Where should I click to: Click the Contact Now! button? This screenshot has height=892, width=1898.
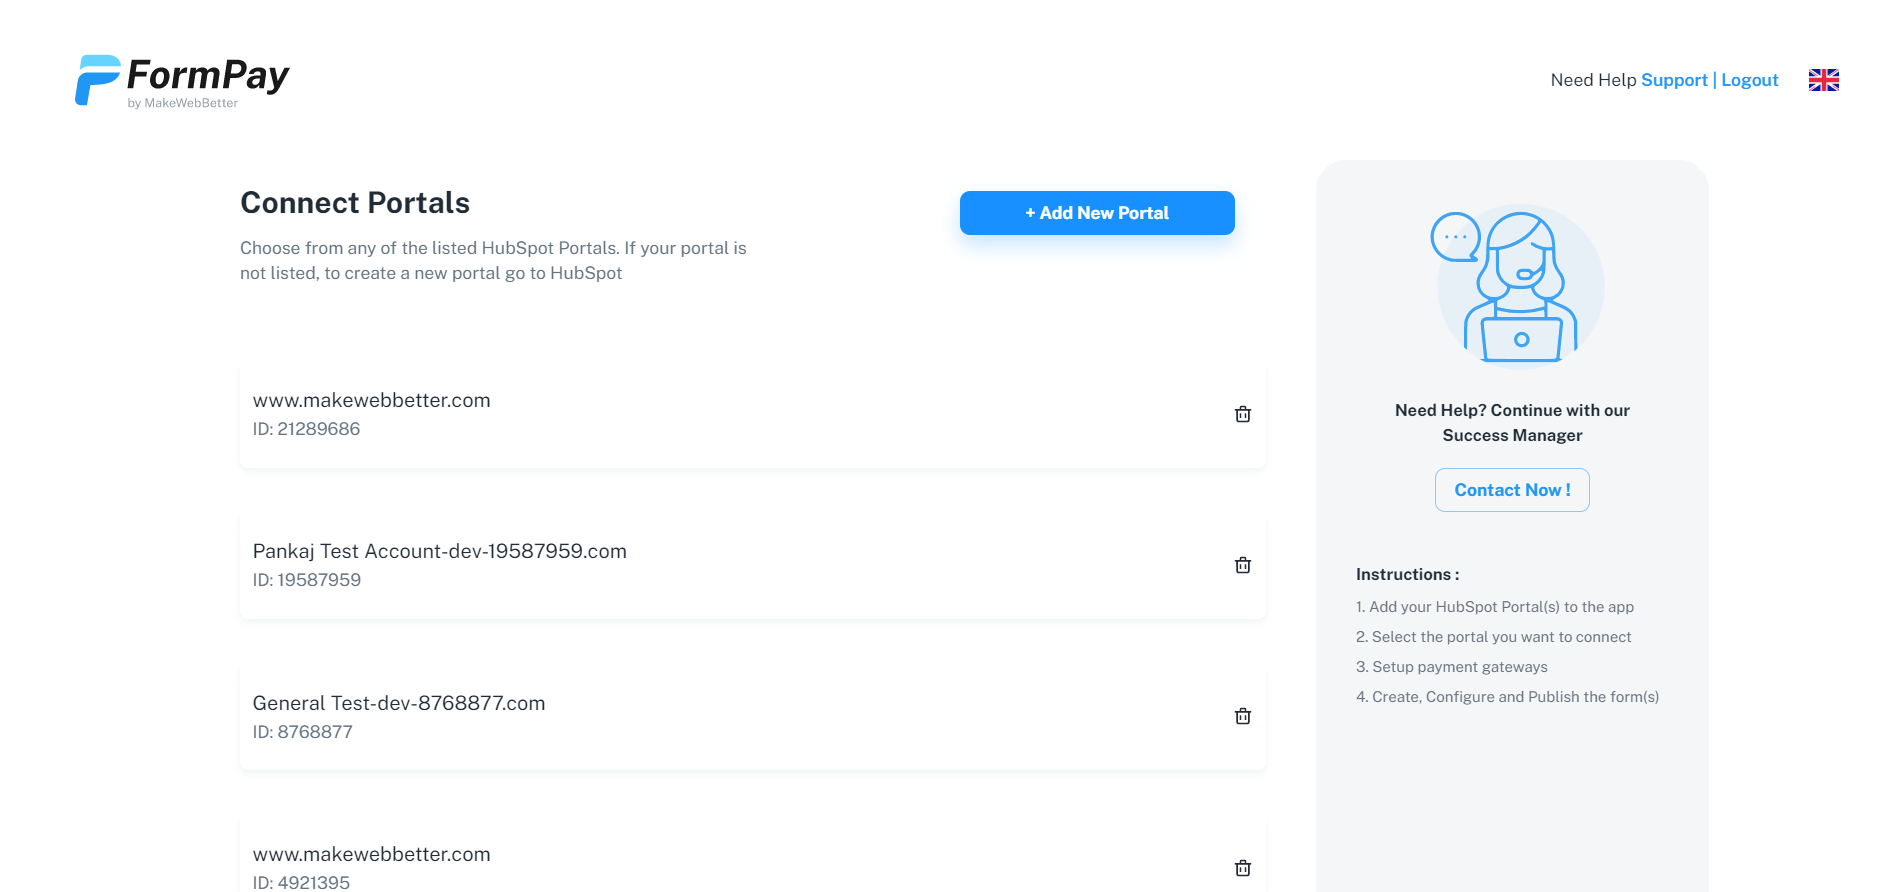click(x=1512, y=490)
